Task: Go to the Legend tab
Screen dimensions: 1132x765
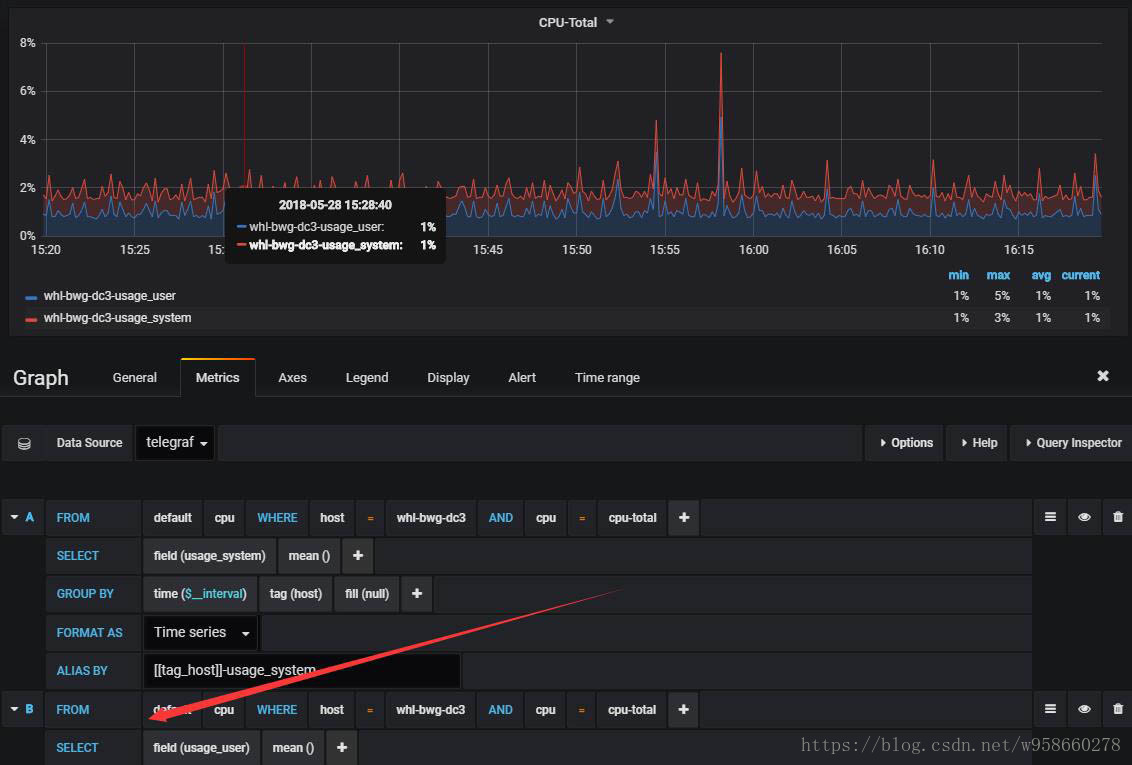Action: (367, 377)
